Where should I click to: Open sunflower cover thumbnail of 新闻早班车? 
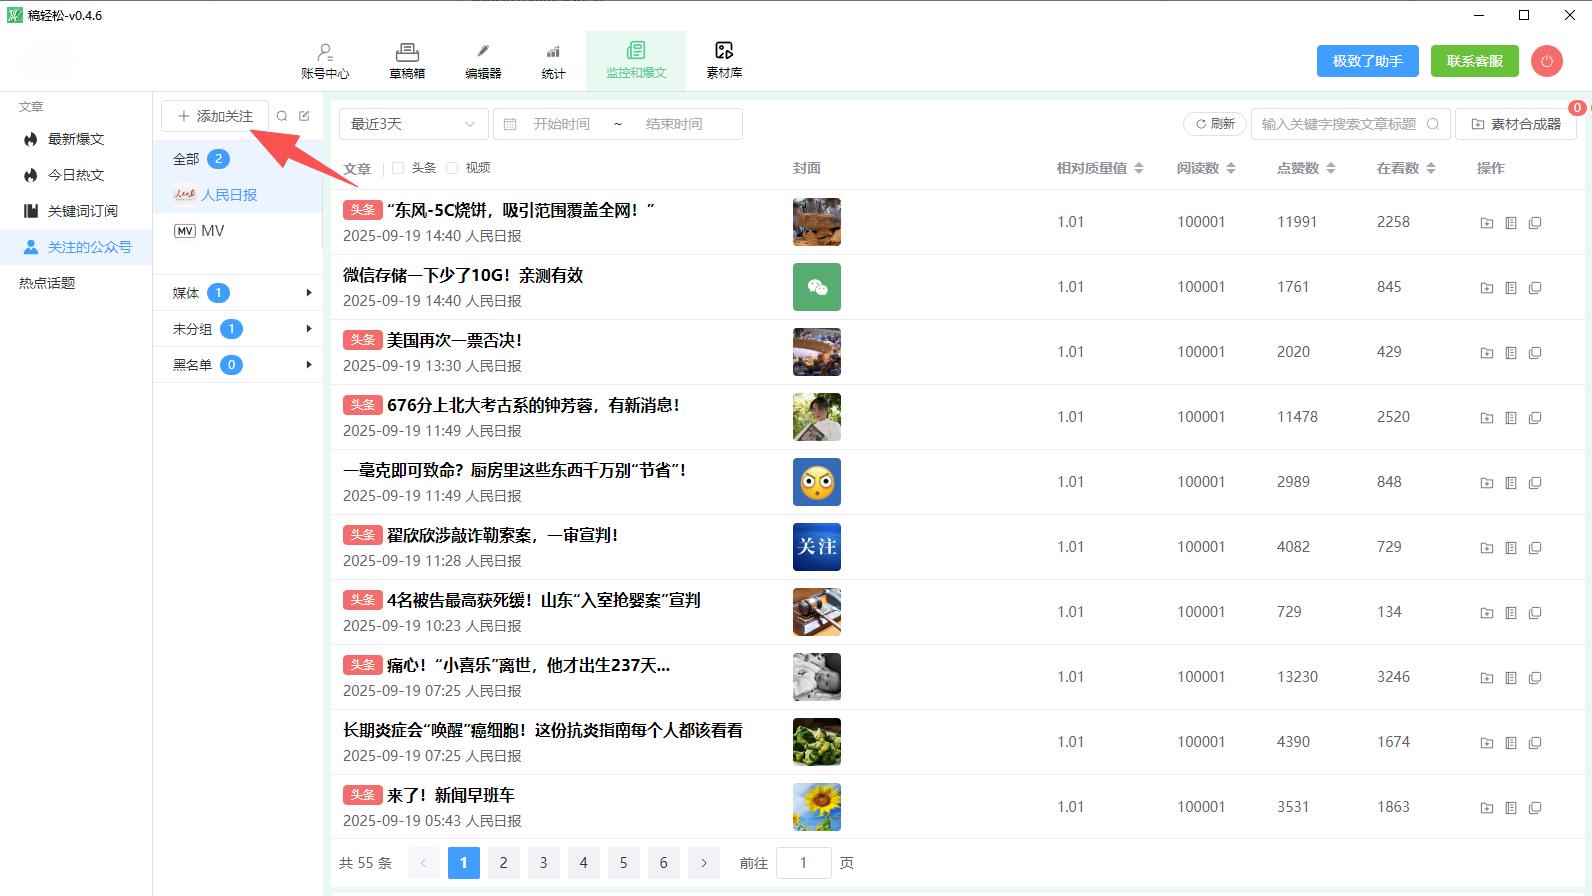click(x=817, y=807)
